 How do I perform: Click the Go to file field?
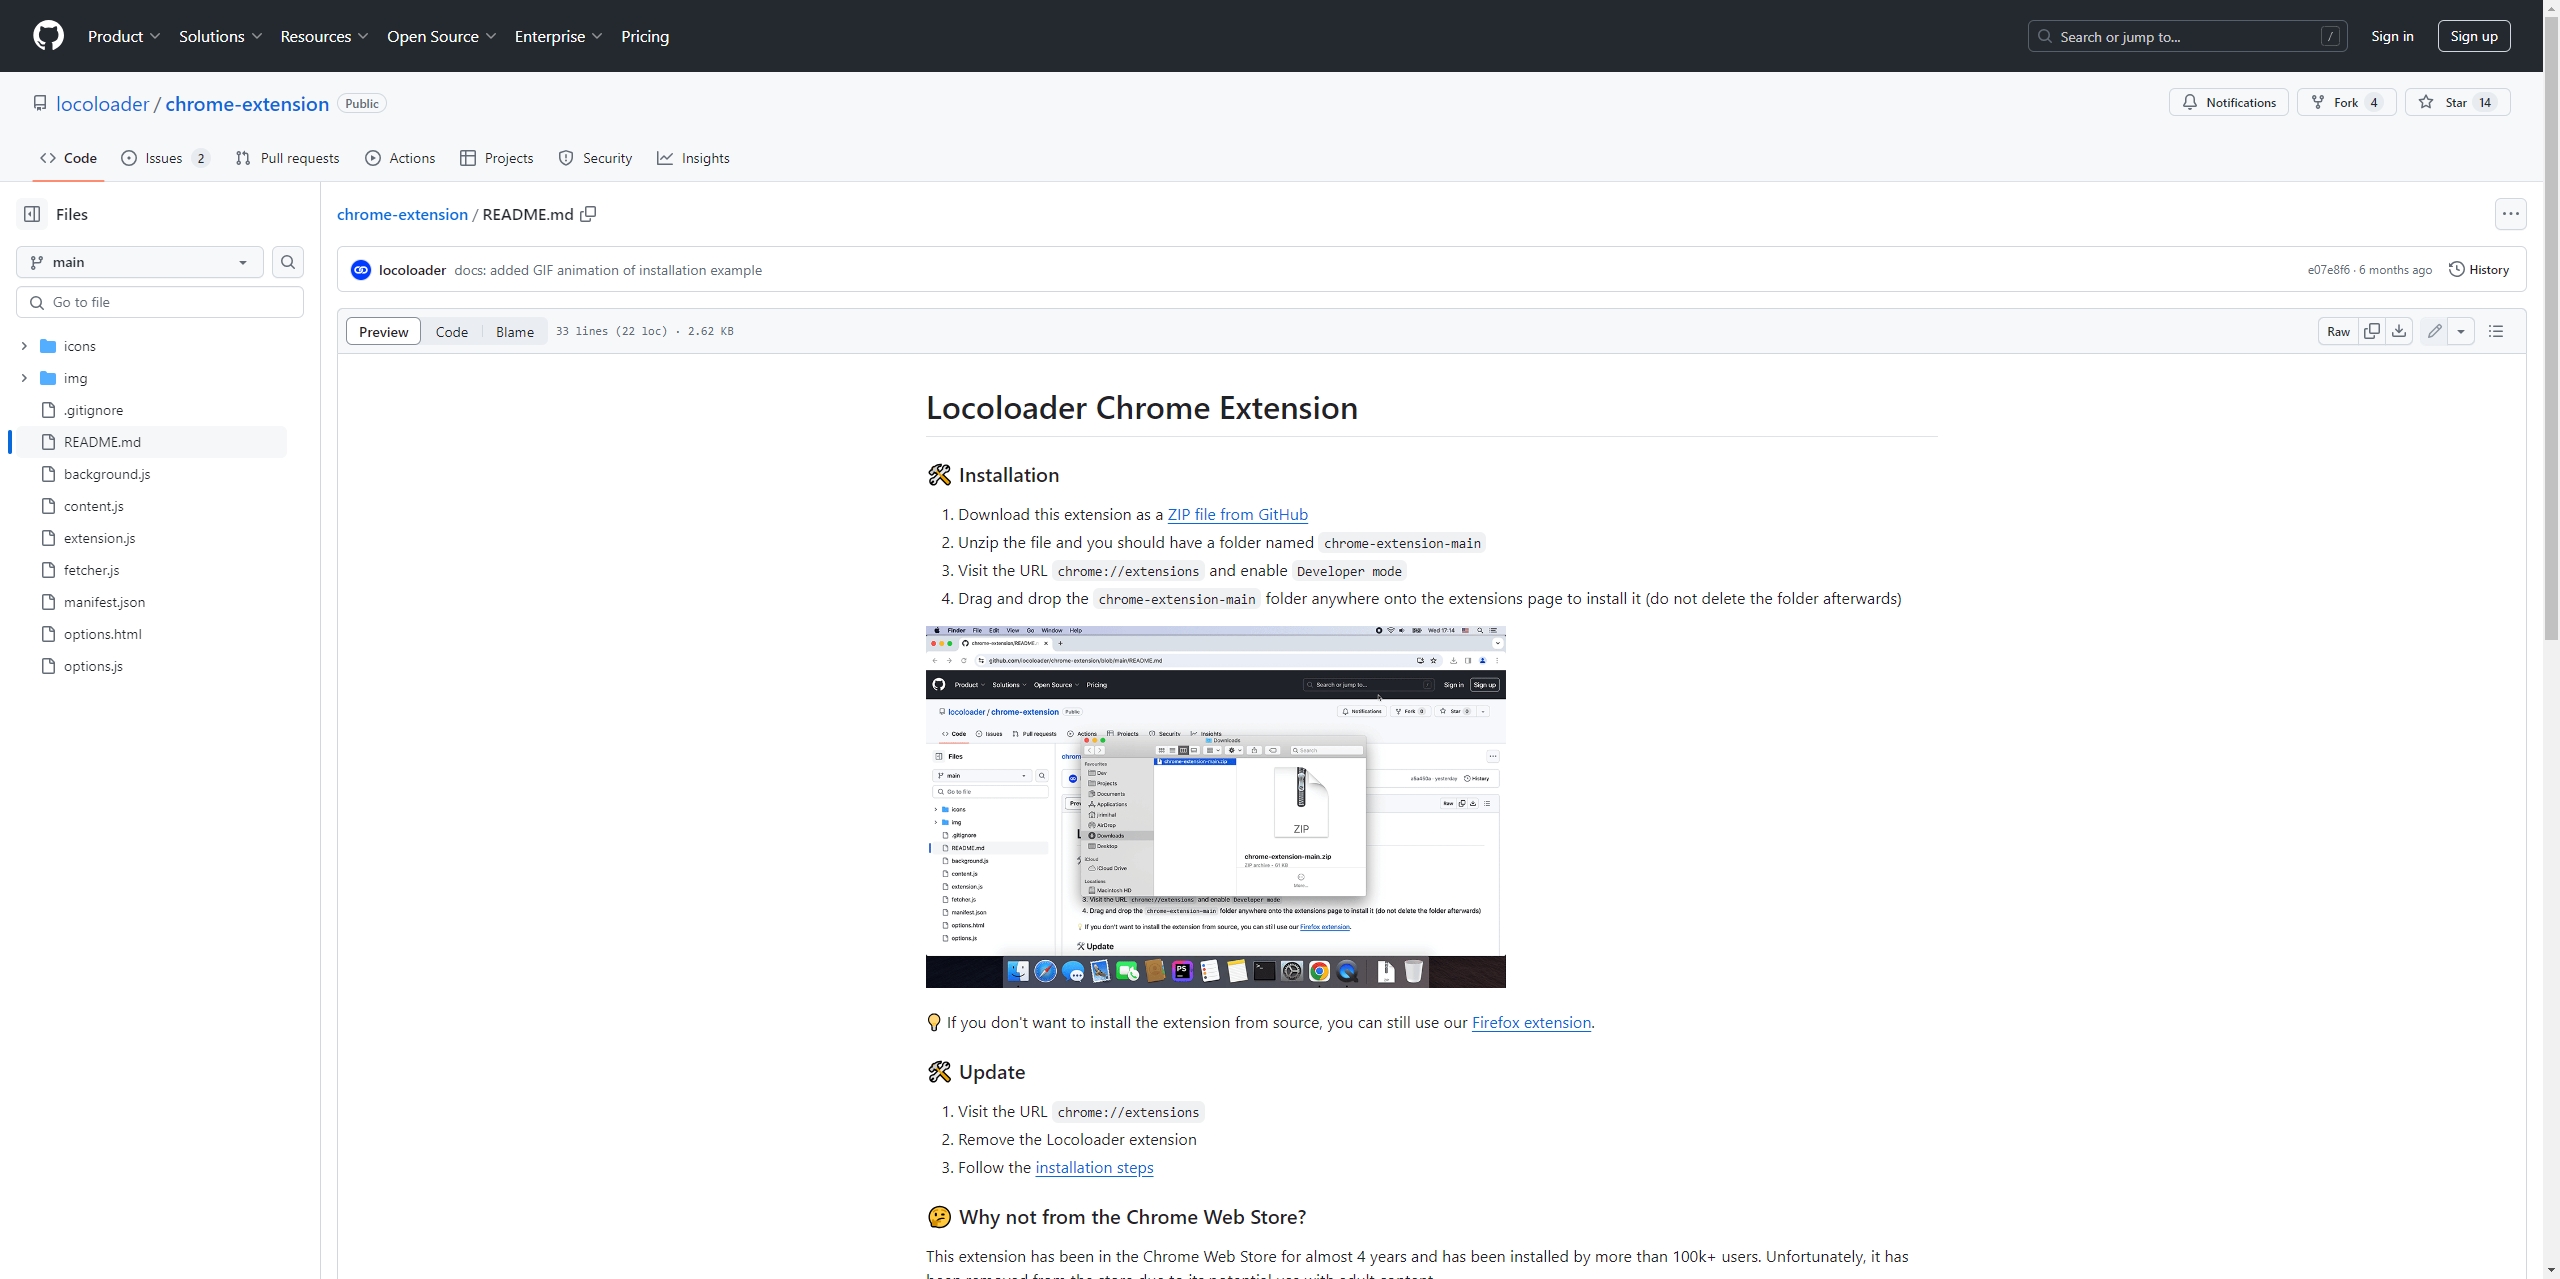click(x=160, y=302)
